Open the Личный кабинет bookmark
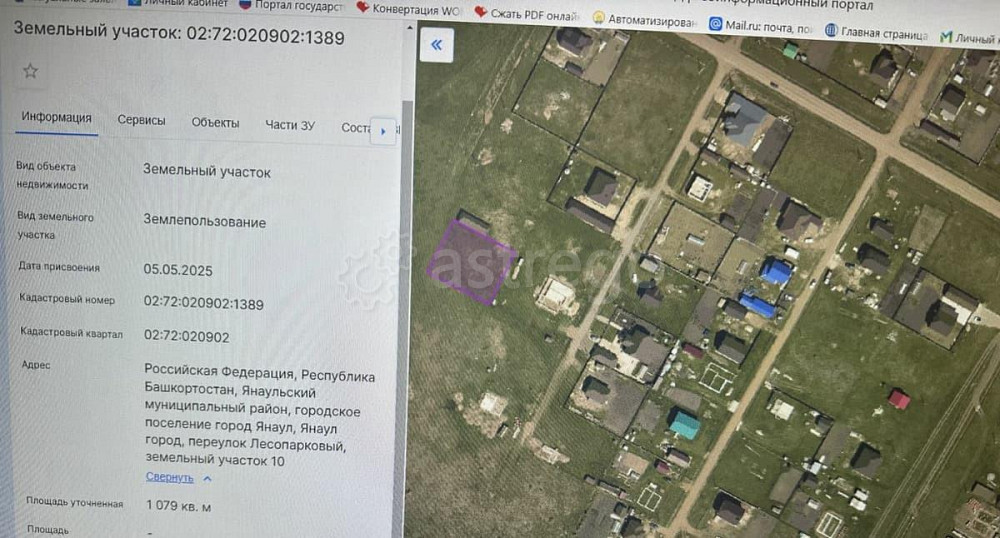This screenshot has width=1000, height=538. tap(178, 3)
